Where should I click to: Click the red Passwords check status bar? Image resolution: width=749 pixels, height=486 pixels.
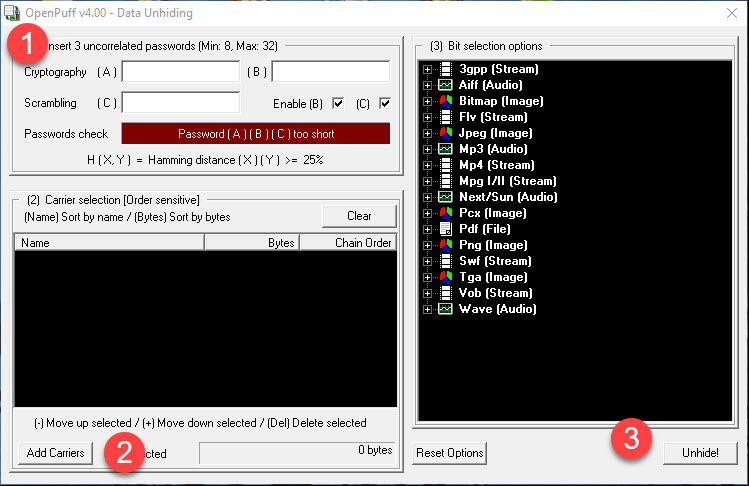coord(256,134)
